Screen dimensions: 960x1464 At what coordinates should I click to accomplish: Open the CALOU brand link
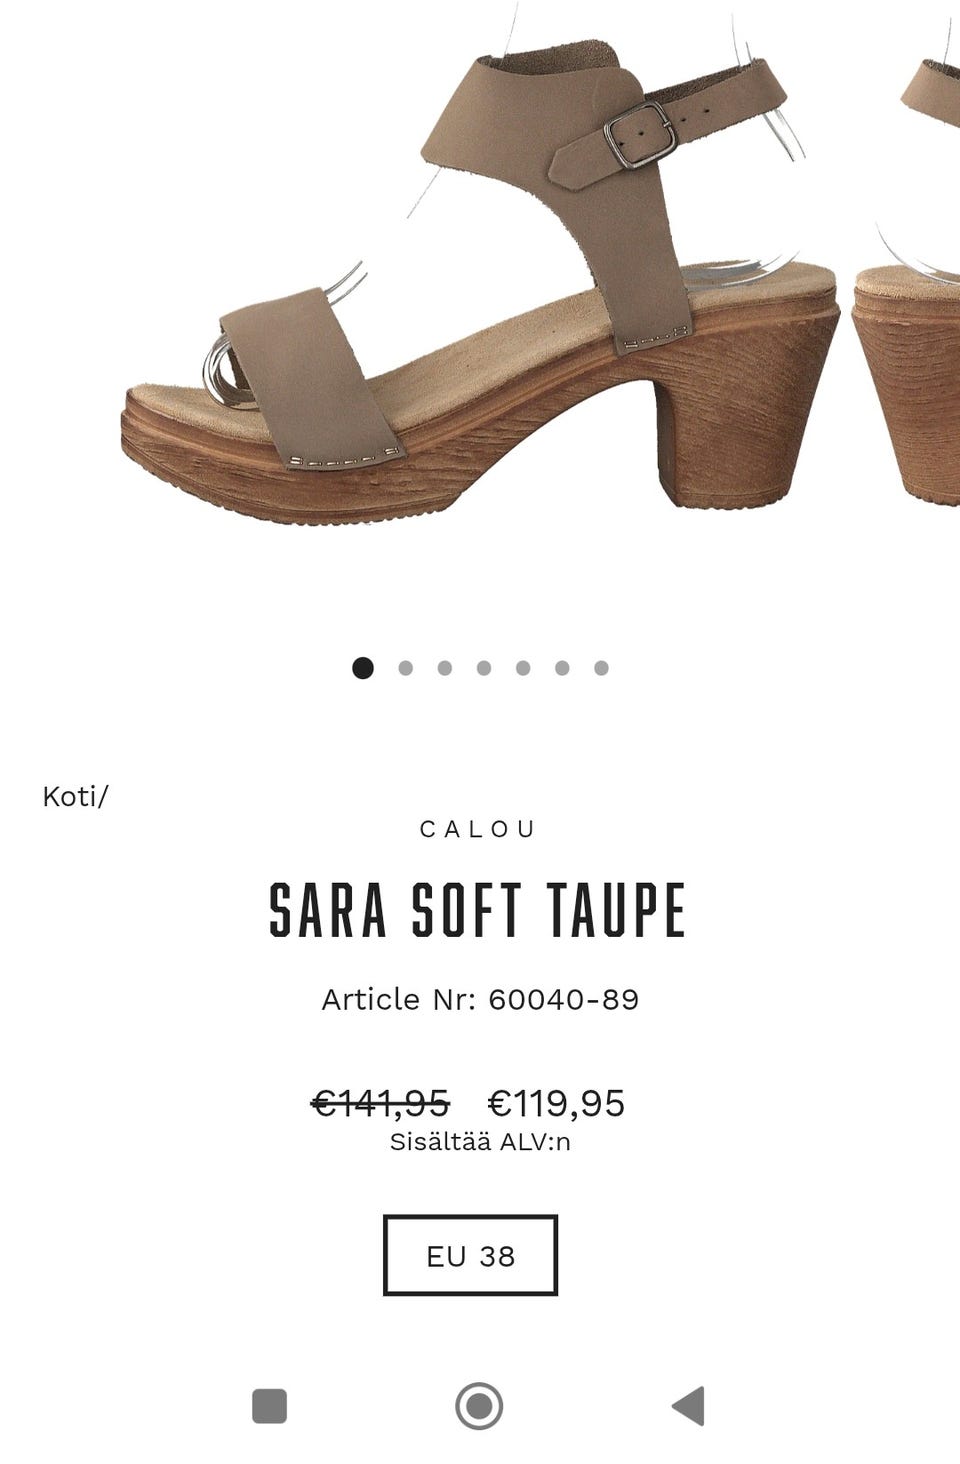point(479,829)
